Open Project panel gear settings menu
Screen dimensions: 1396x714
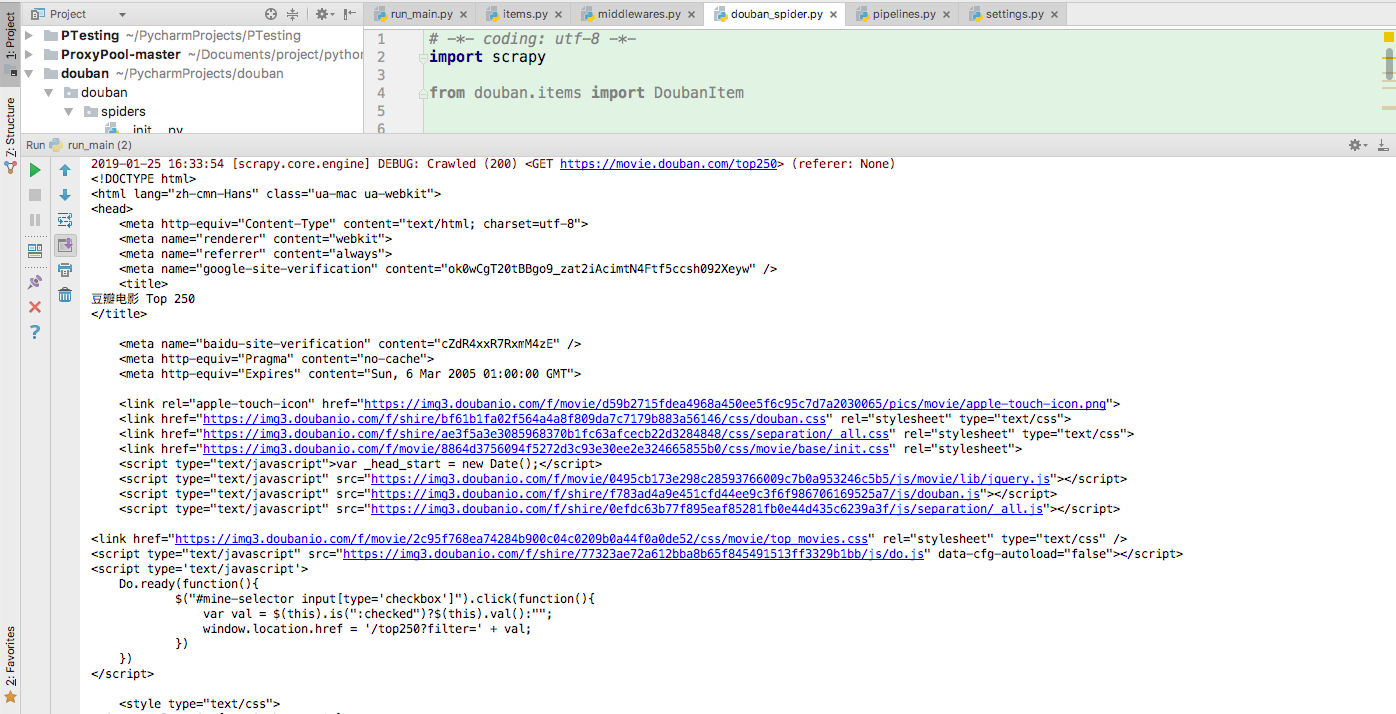(x=324, y=14)
